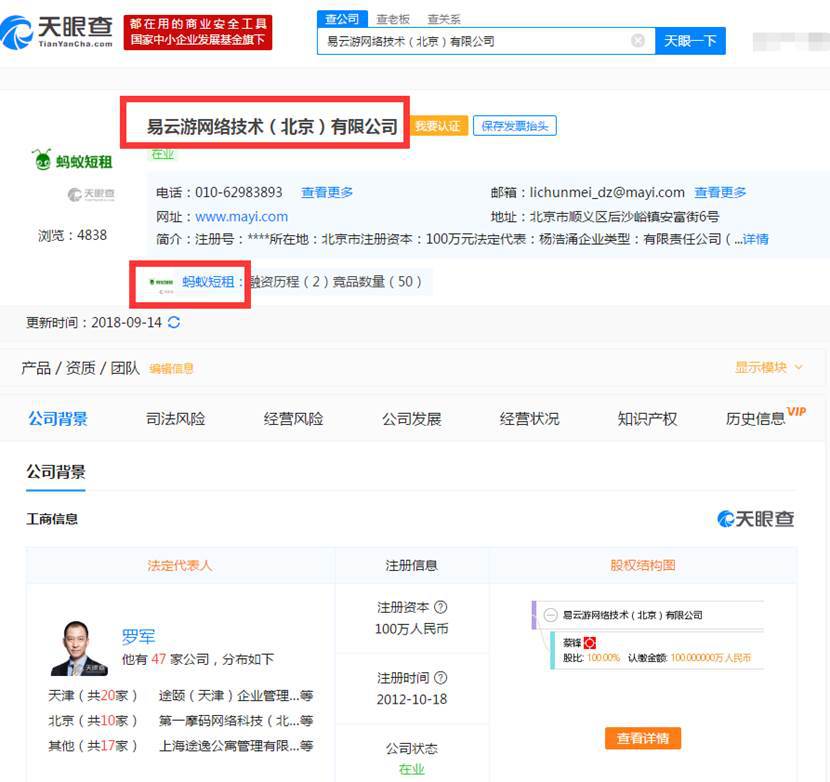The height and width of the screenshot is (782, 830).
Task: Click the 编辑信息 link
Action: pyautogui.click(x=172, y=368)
